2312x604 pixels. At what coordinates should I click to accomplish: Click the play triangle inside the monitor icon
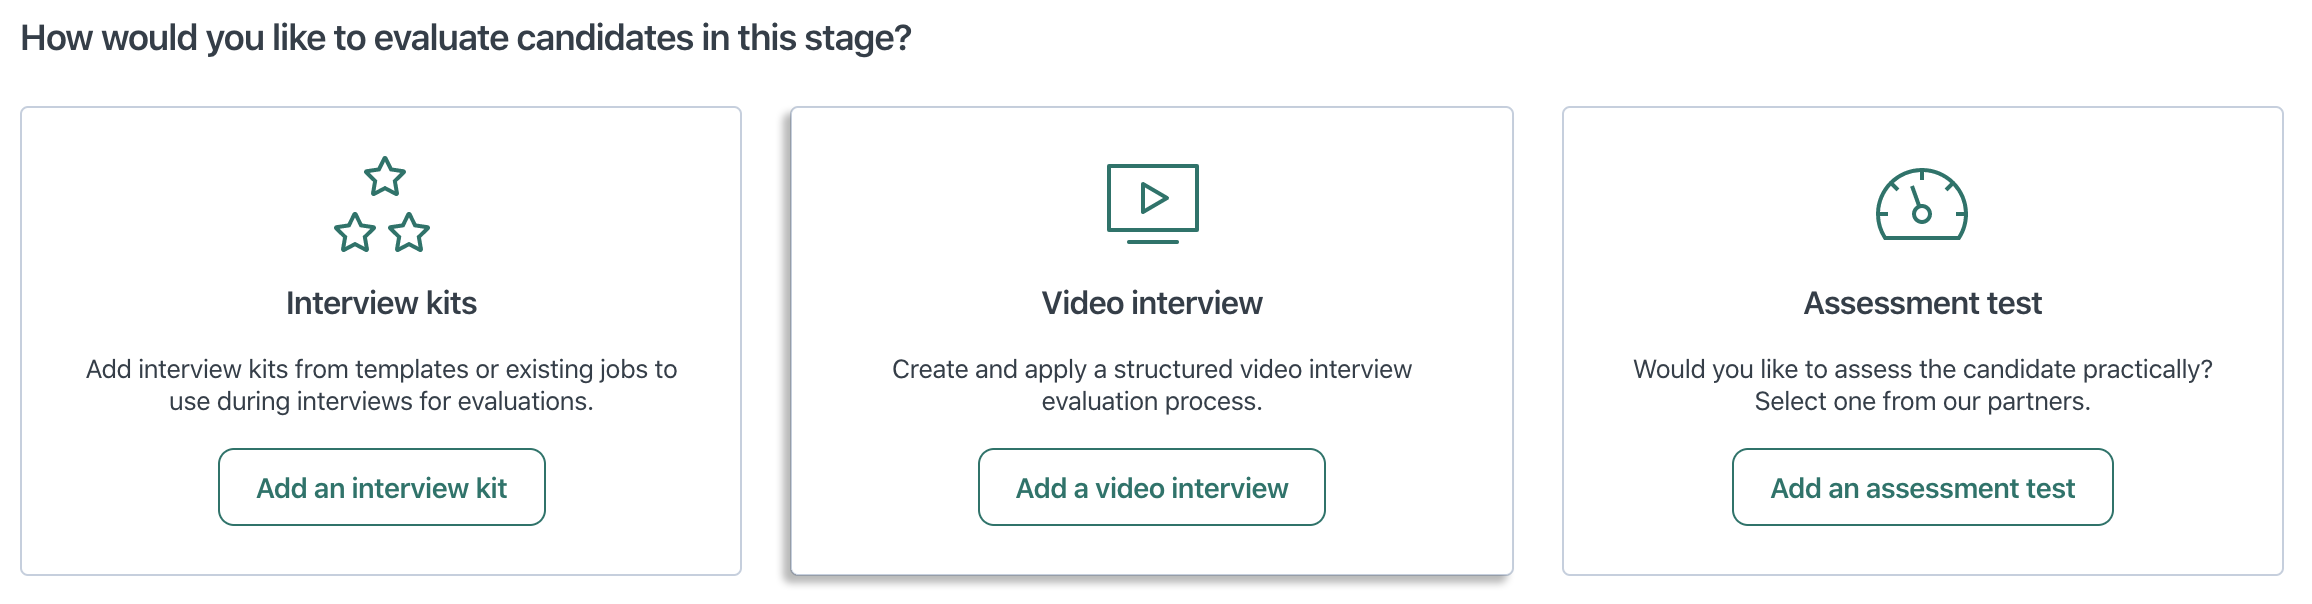pos(1154,198)
